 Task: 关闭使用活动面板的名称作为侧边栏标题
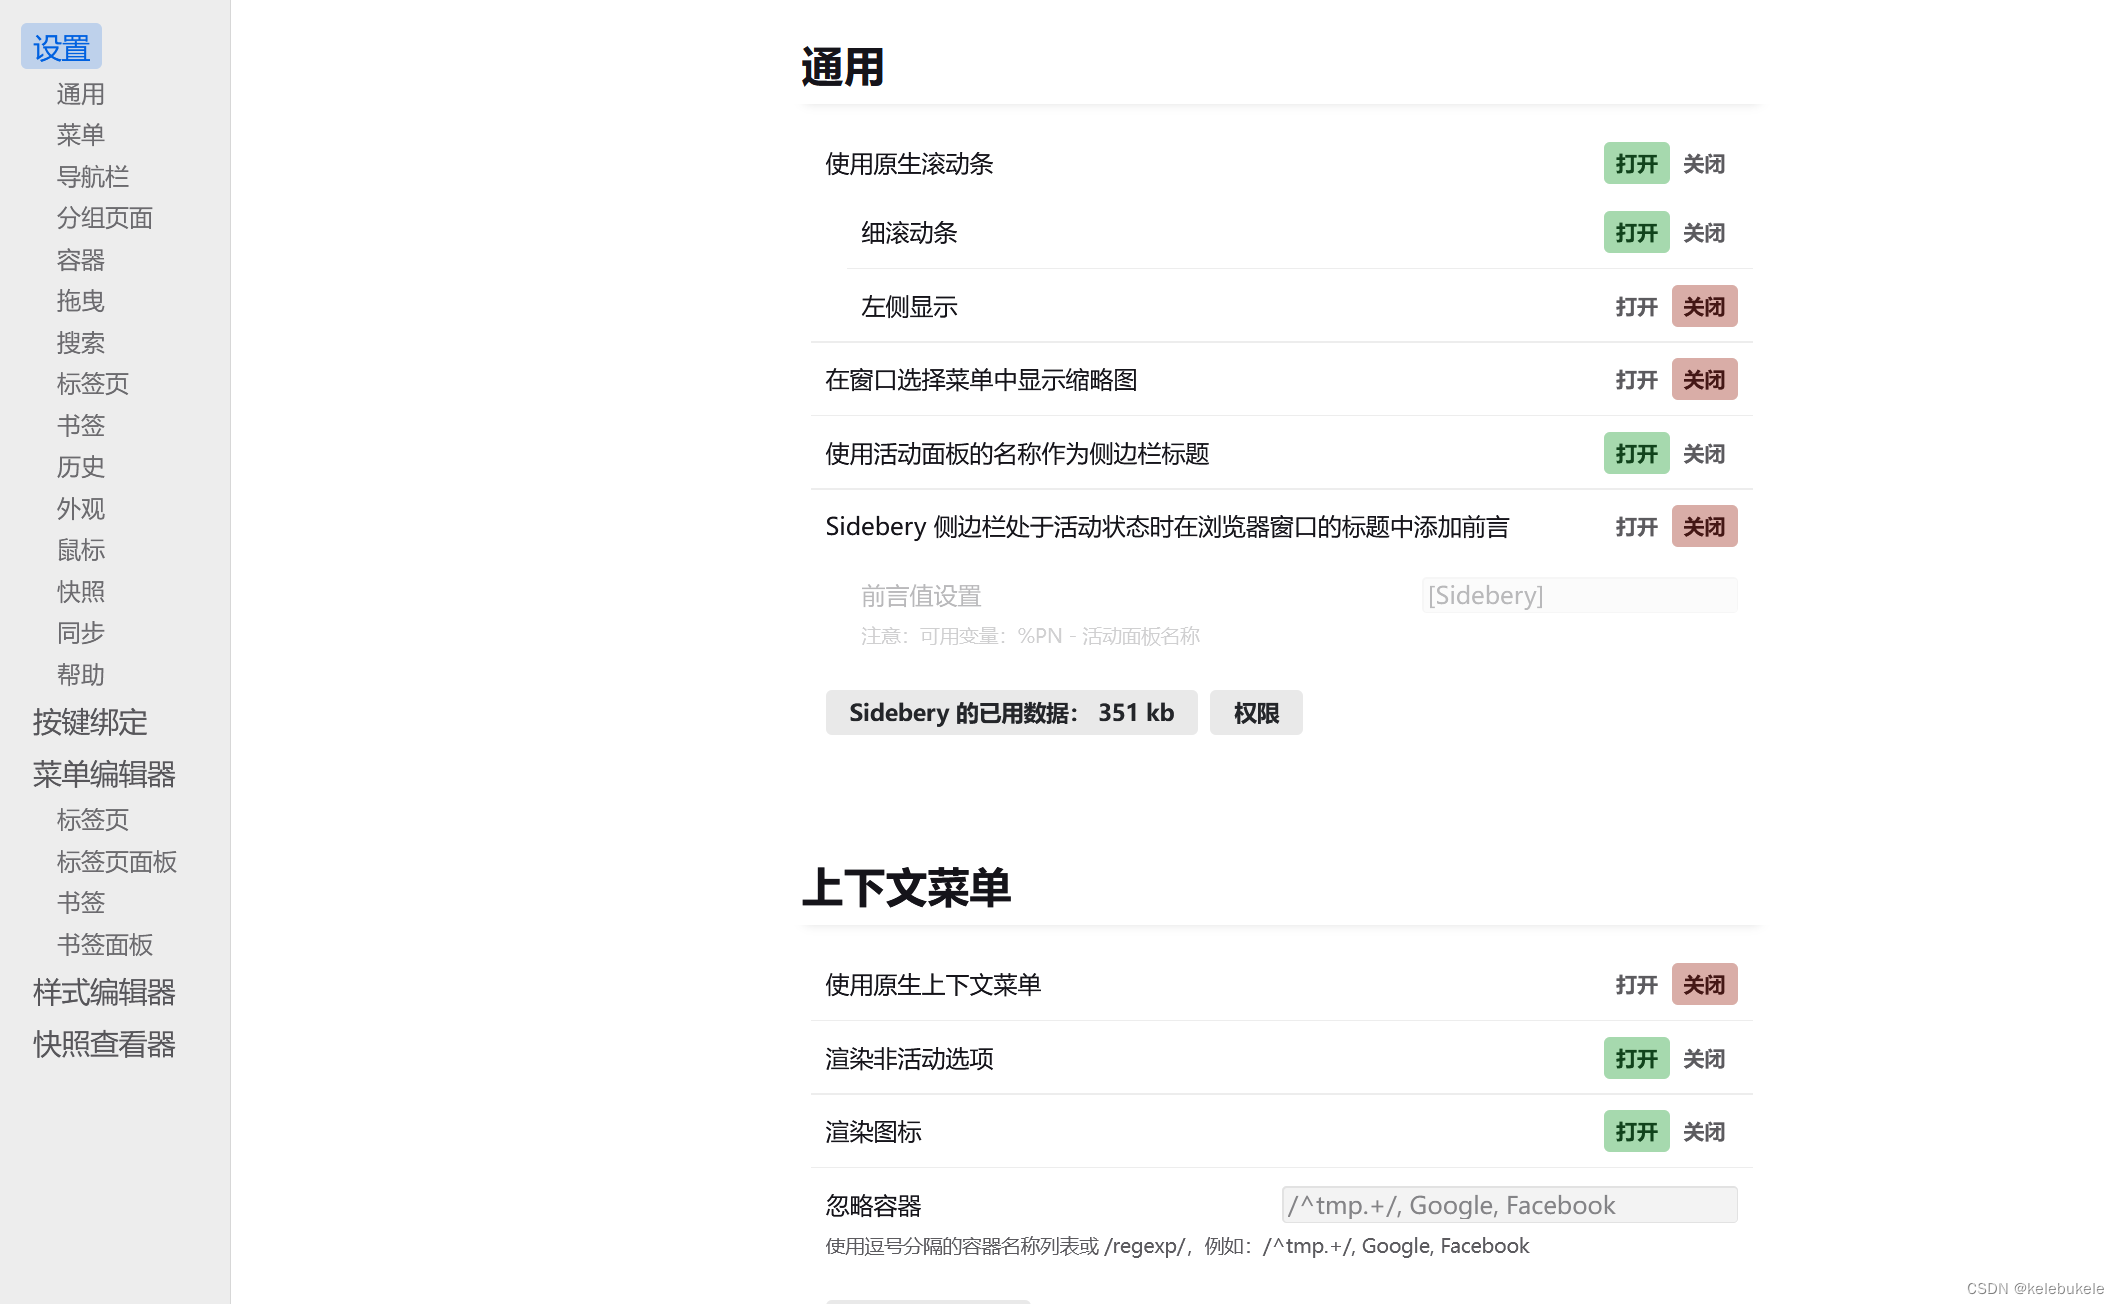click(x=1704, y=453)
